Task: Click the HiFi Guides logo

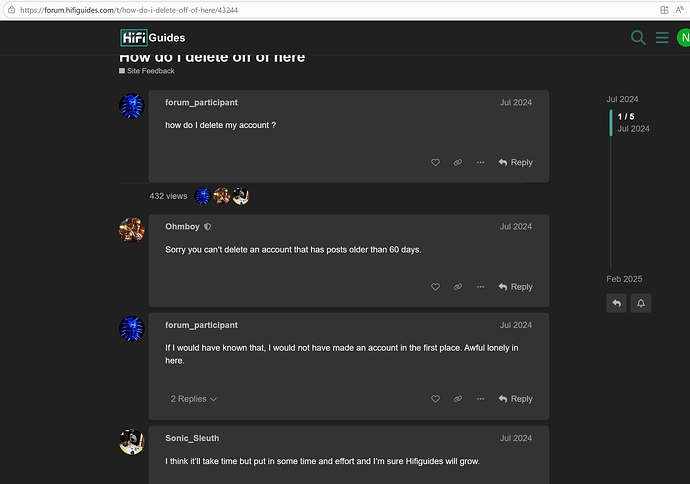Action: coord(152,38)
